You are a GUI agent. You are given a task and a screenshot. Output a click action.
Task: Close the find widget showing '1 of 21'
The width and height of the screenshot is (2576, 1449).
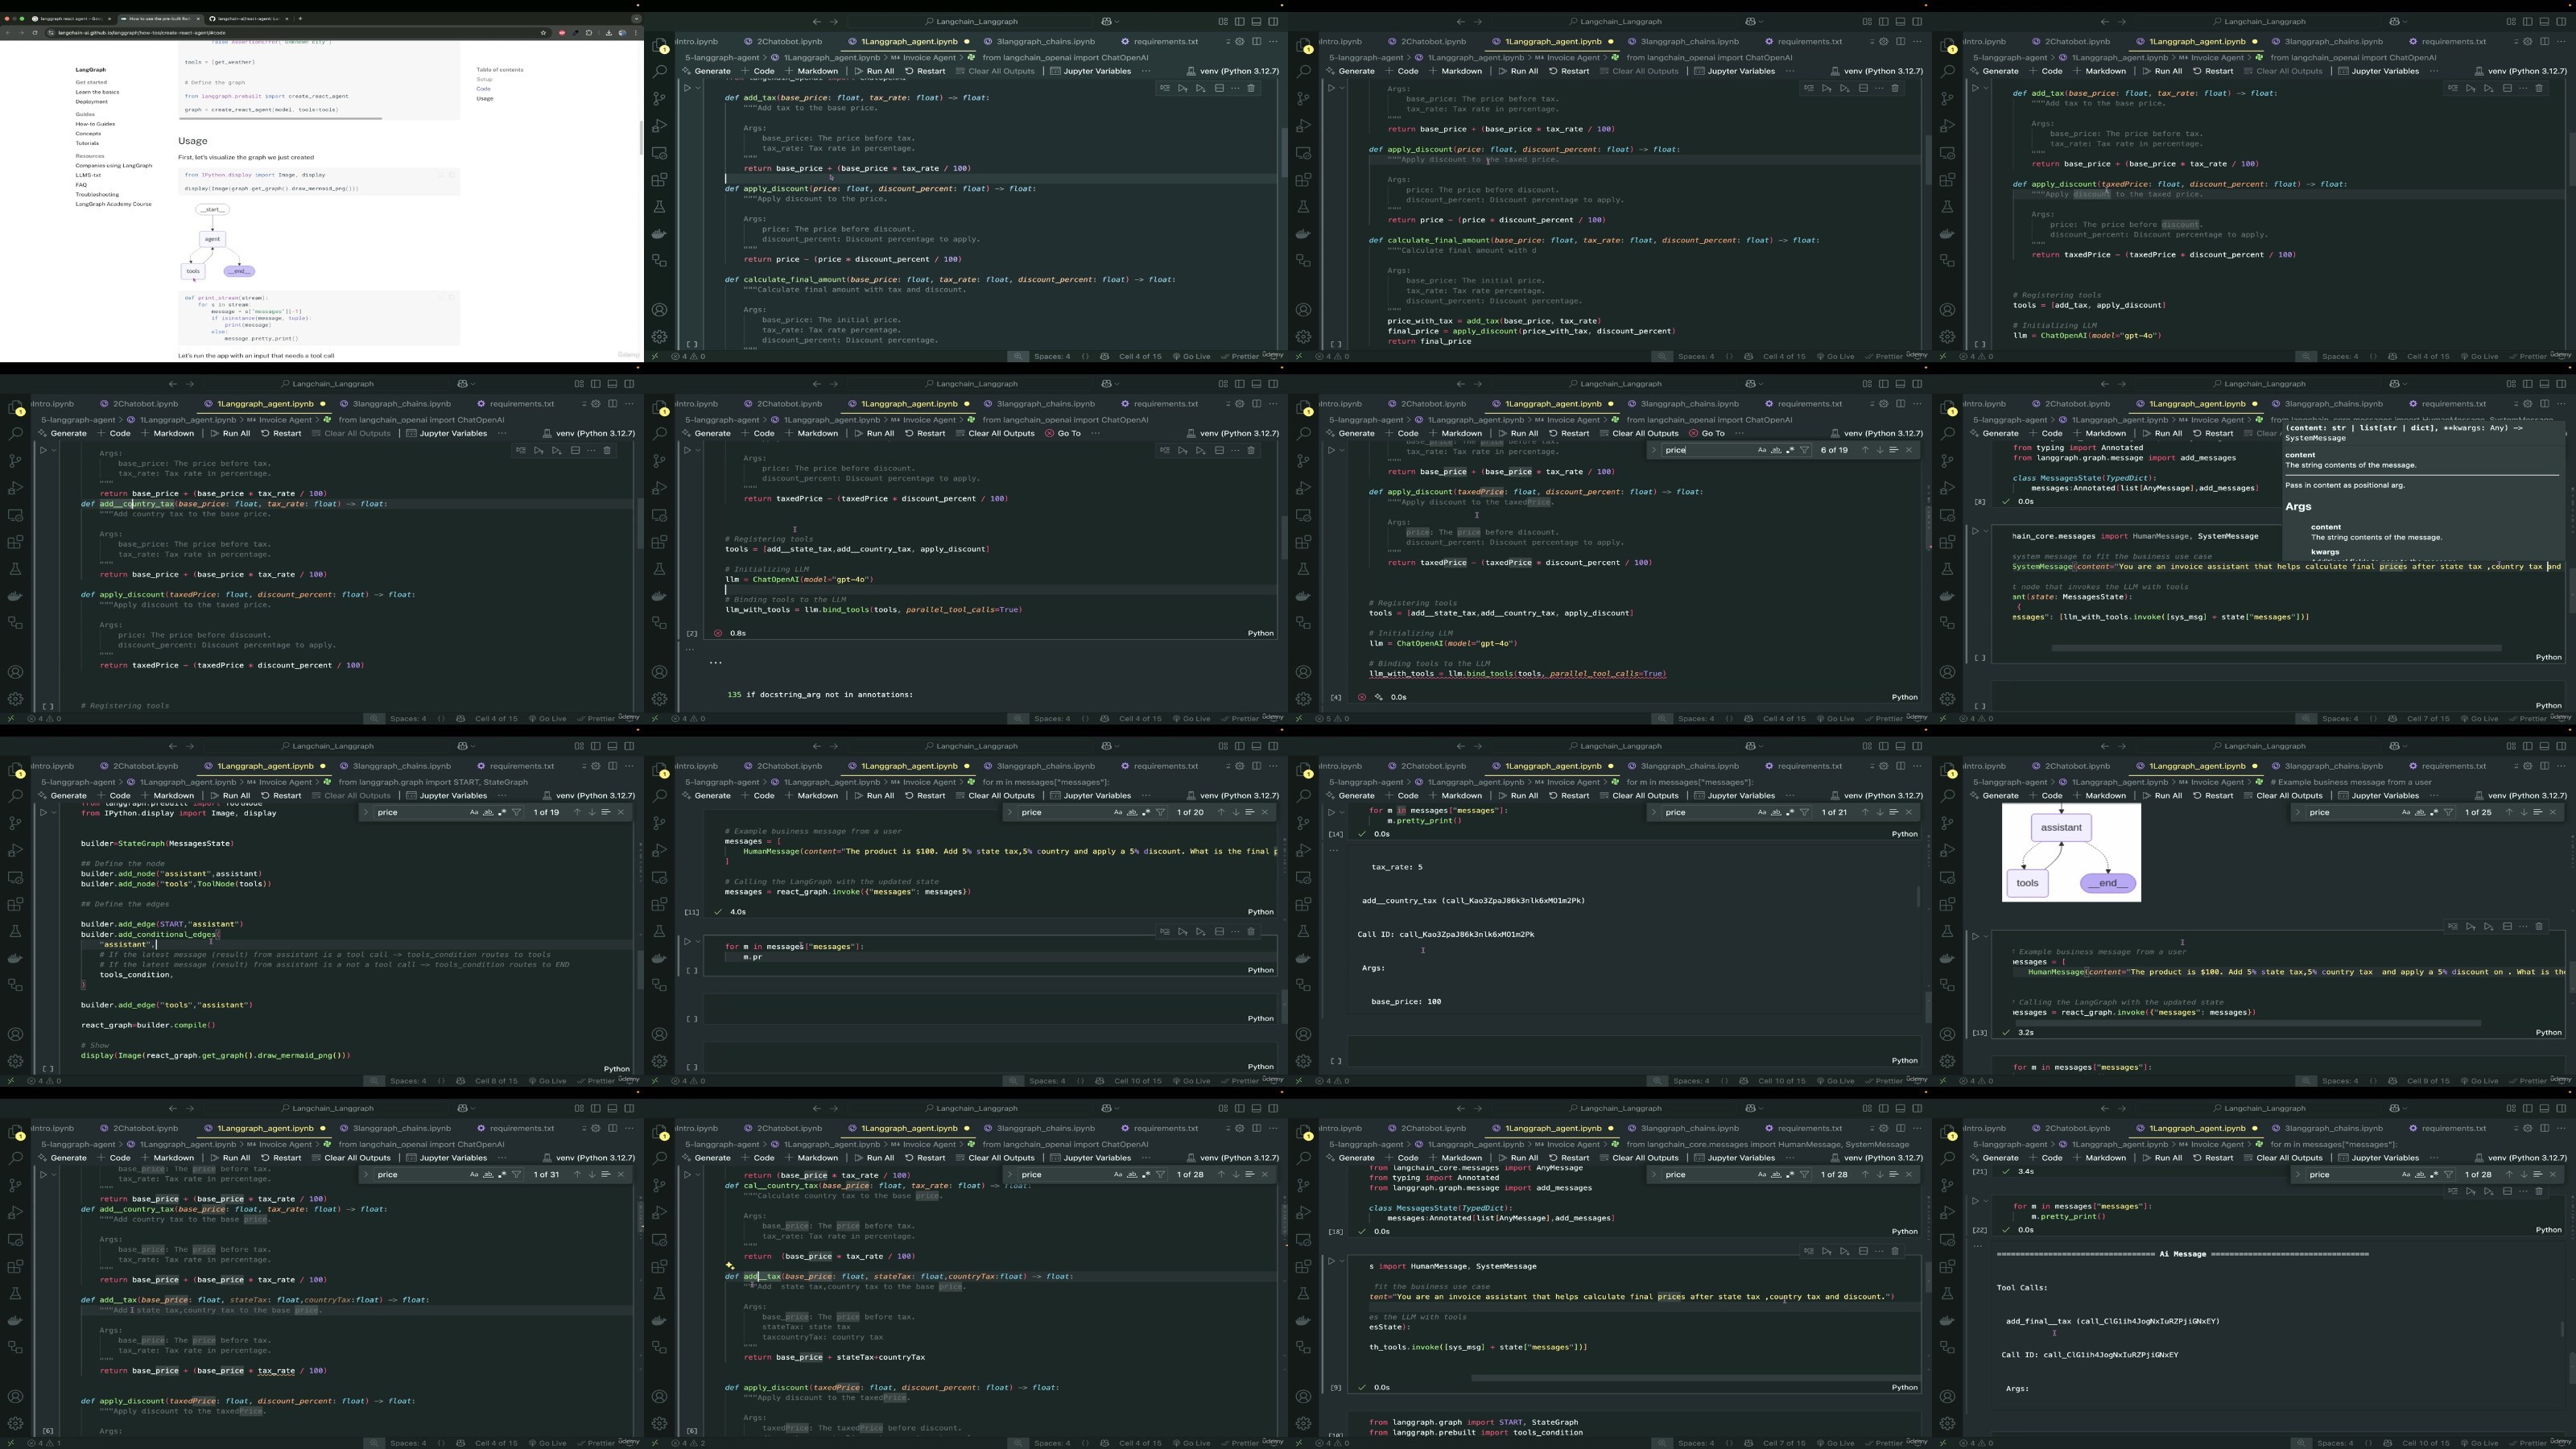(1908, 812)
